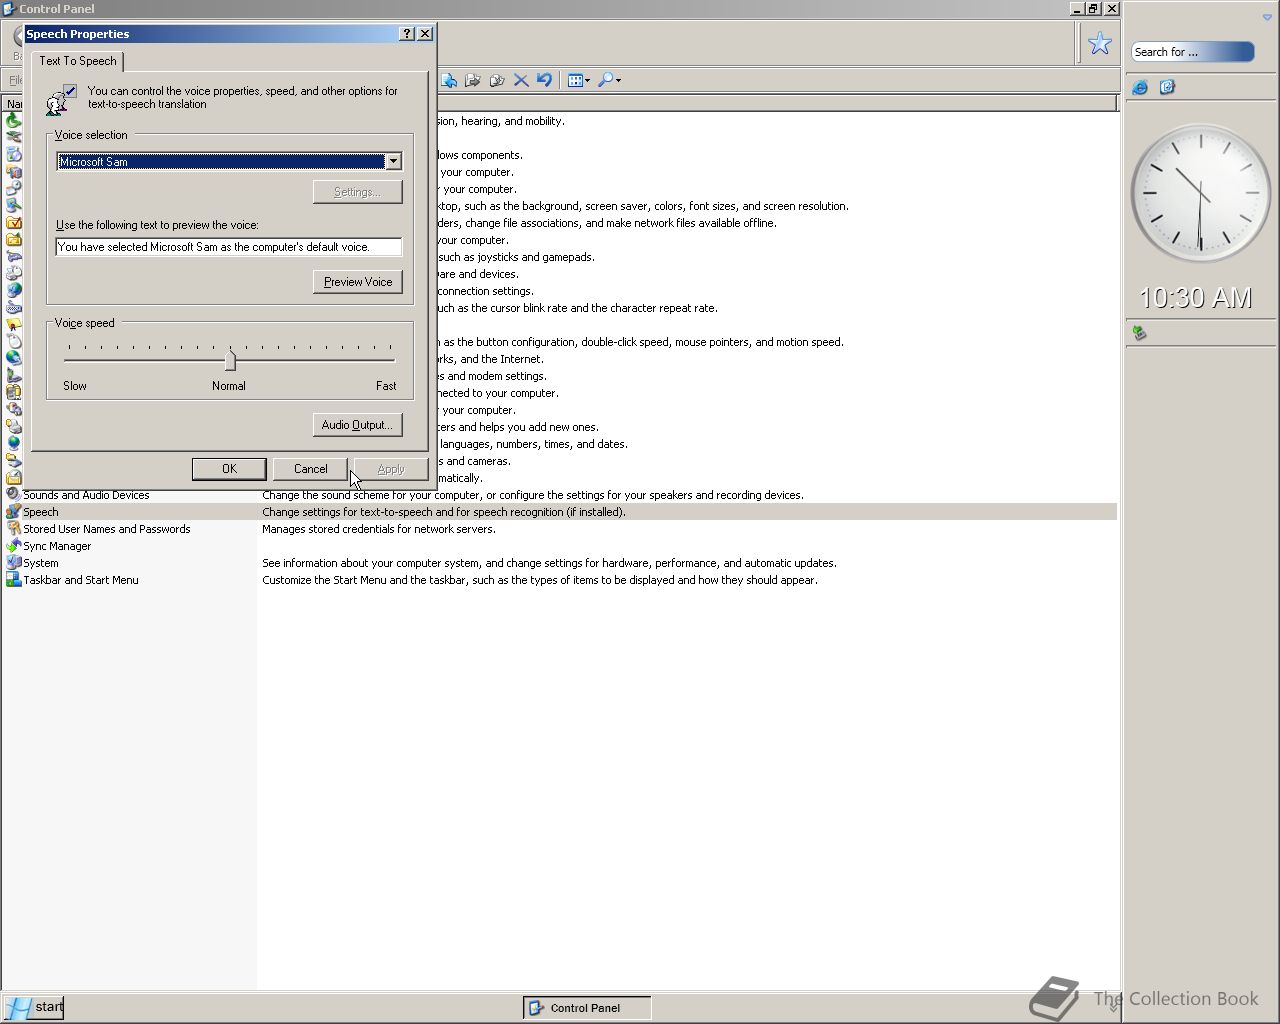Click the analog clock widget
This screenshot has width=1280, height=1024.
(1200, 194)
